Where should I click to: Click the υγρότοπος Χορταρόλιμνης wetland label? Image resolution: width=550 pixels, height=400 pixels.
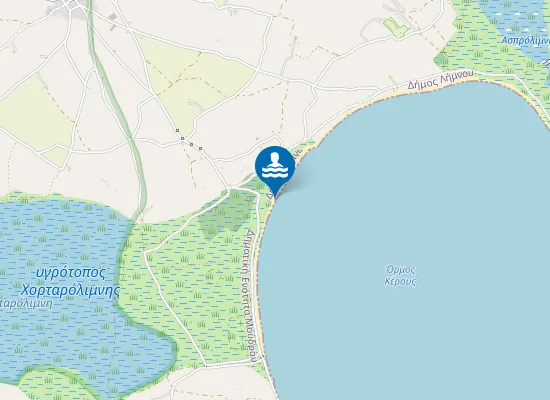[x=71, y=281]
